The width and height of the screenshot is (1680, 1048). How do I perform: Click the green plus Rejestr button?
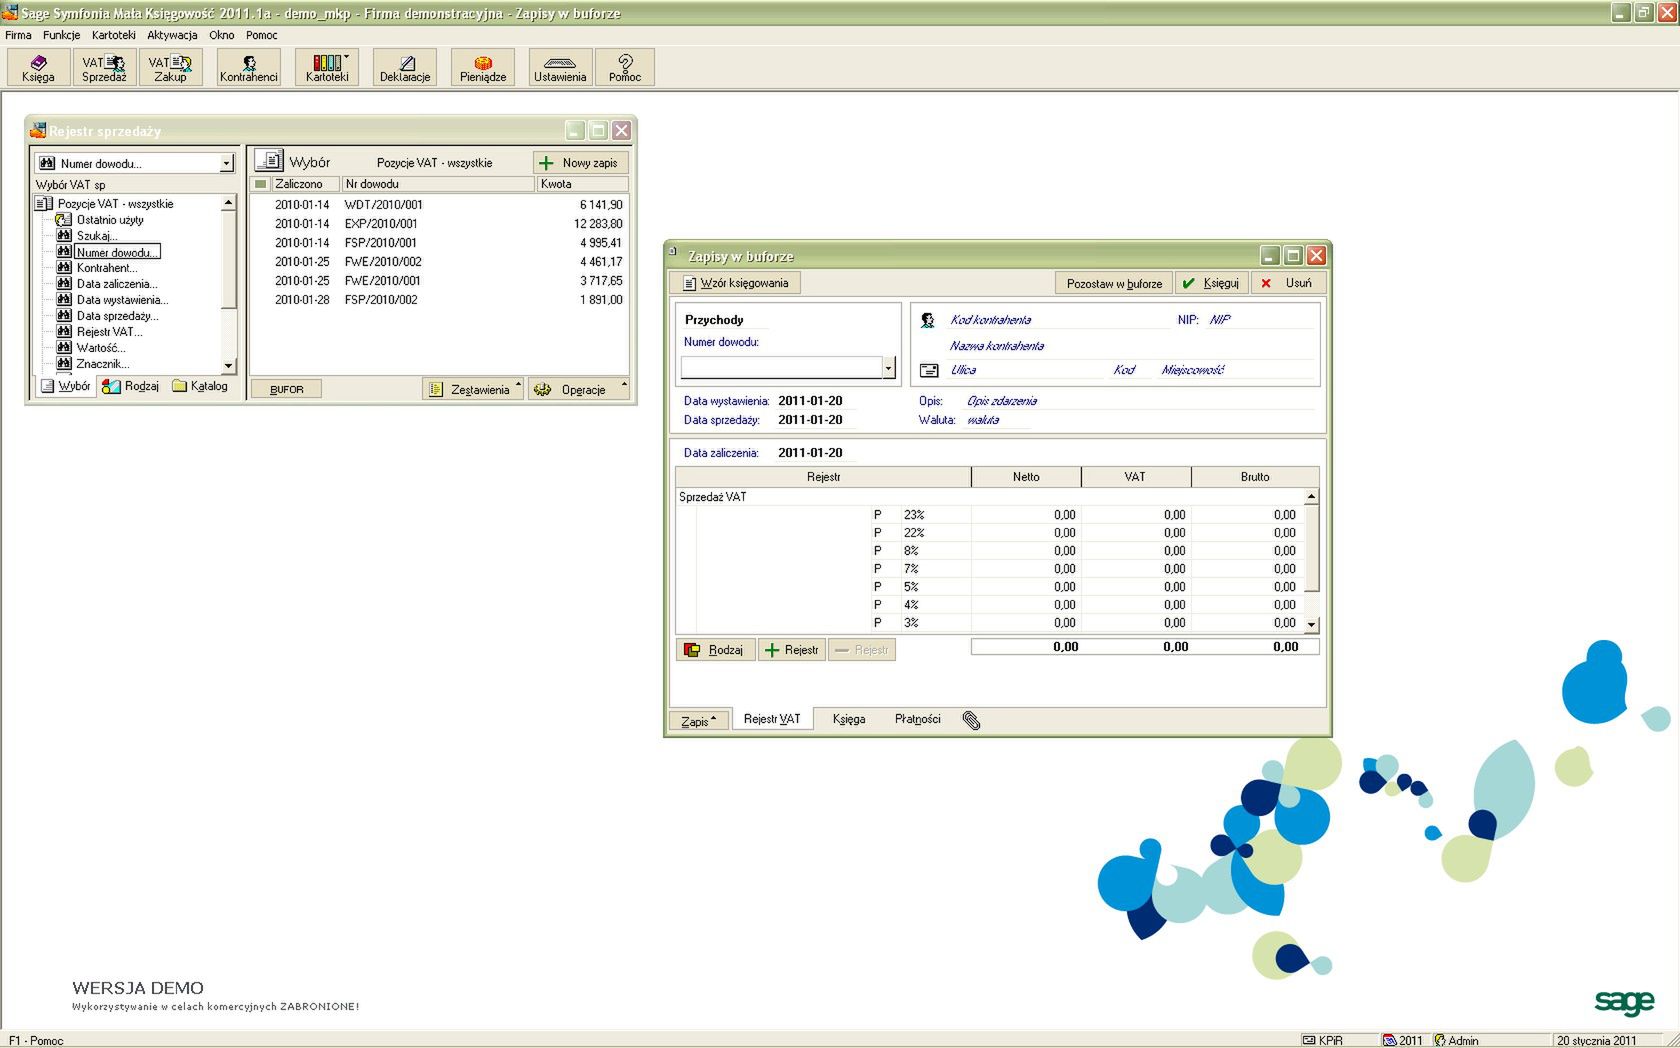[791, 650]
